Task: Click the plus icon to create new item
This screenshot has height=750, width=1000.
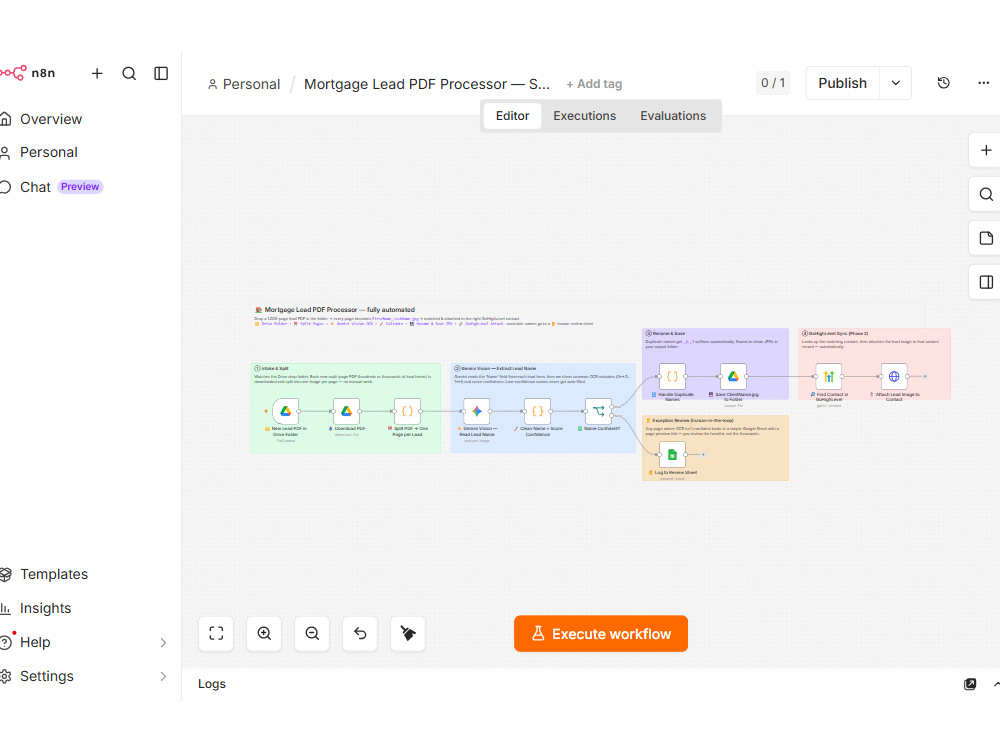Action: tap(97, 73)
